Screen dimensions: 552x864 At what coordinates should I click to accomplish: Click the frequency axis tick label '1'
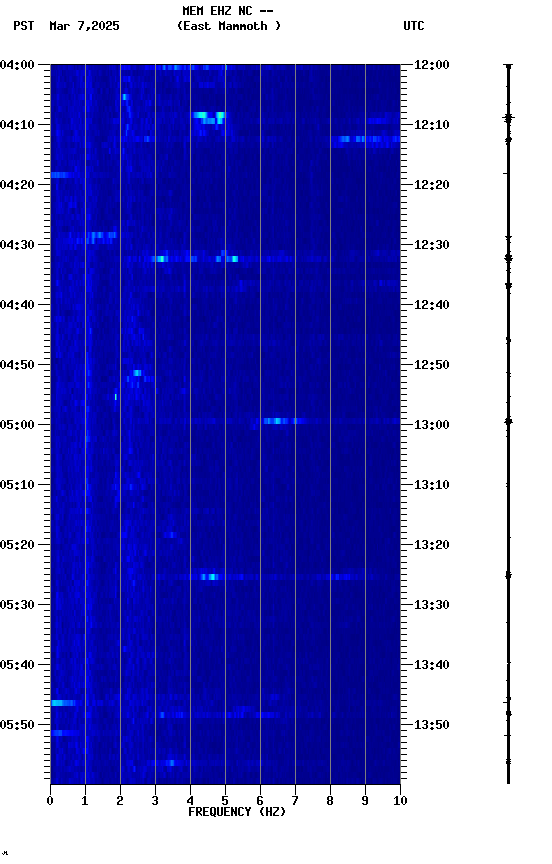[x=85, y=801]
